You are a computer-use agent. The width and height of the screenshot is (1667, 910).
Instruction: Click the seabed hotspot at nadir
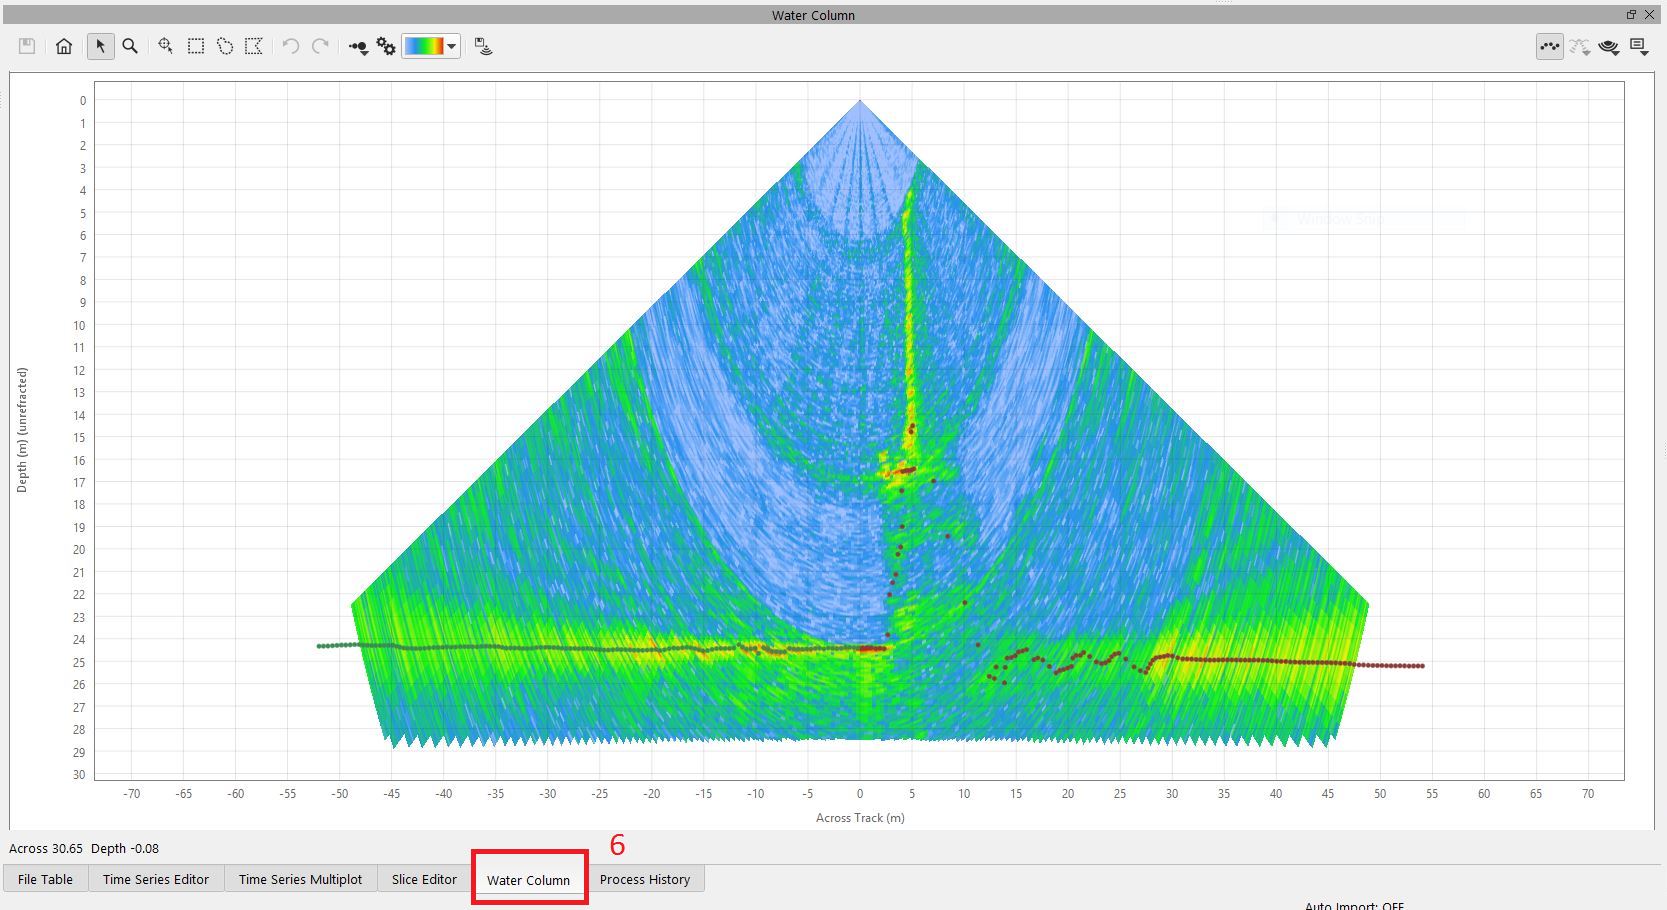[x=872, y=649]
